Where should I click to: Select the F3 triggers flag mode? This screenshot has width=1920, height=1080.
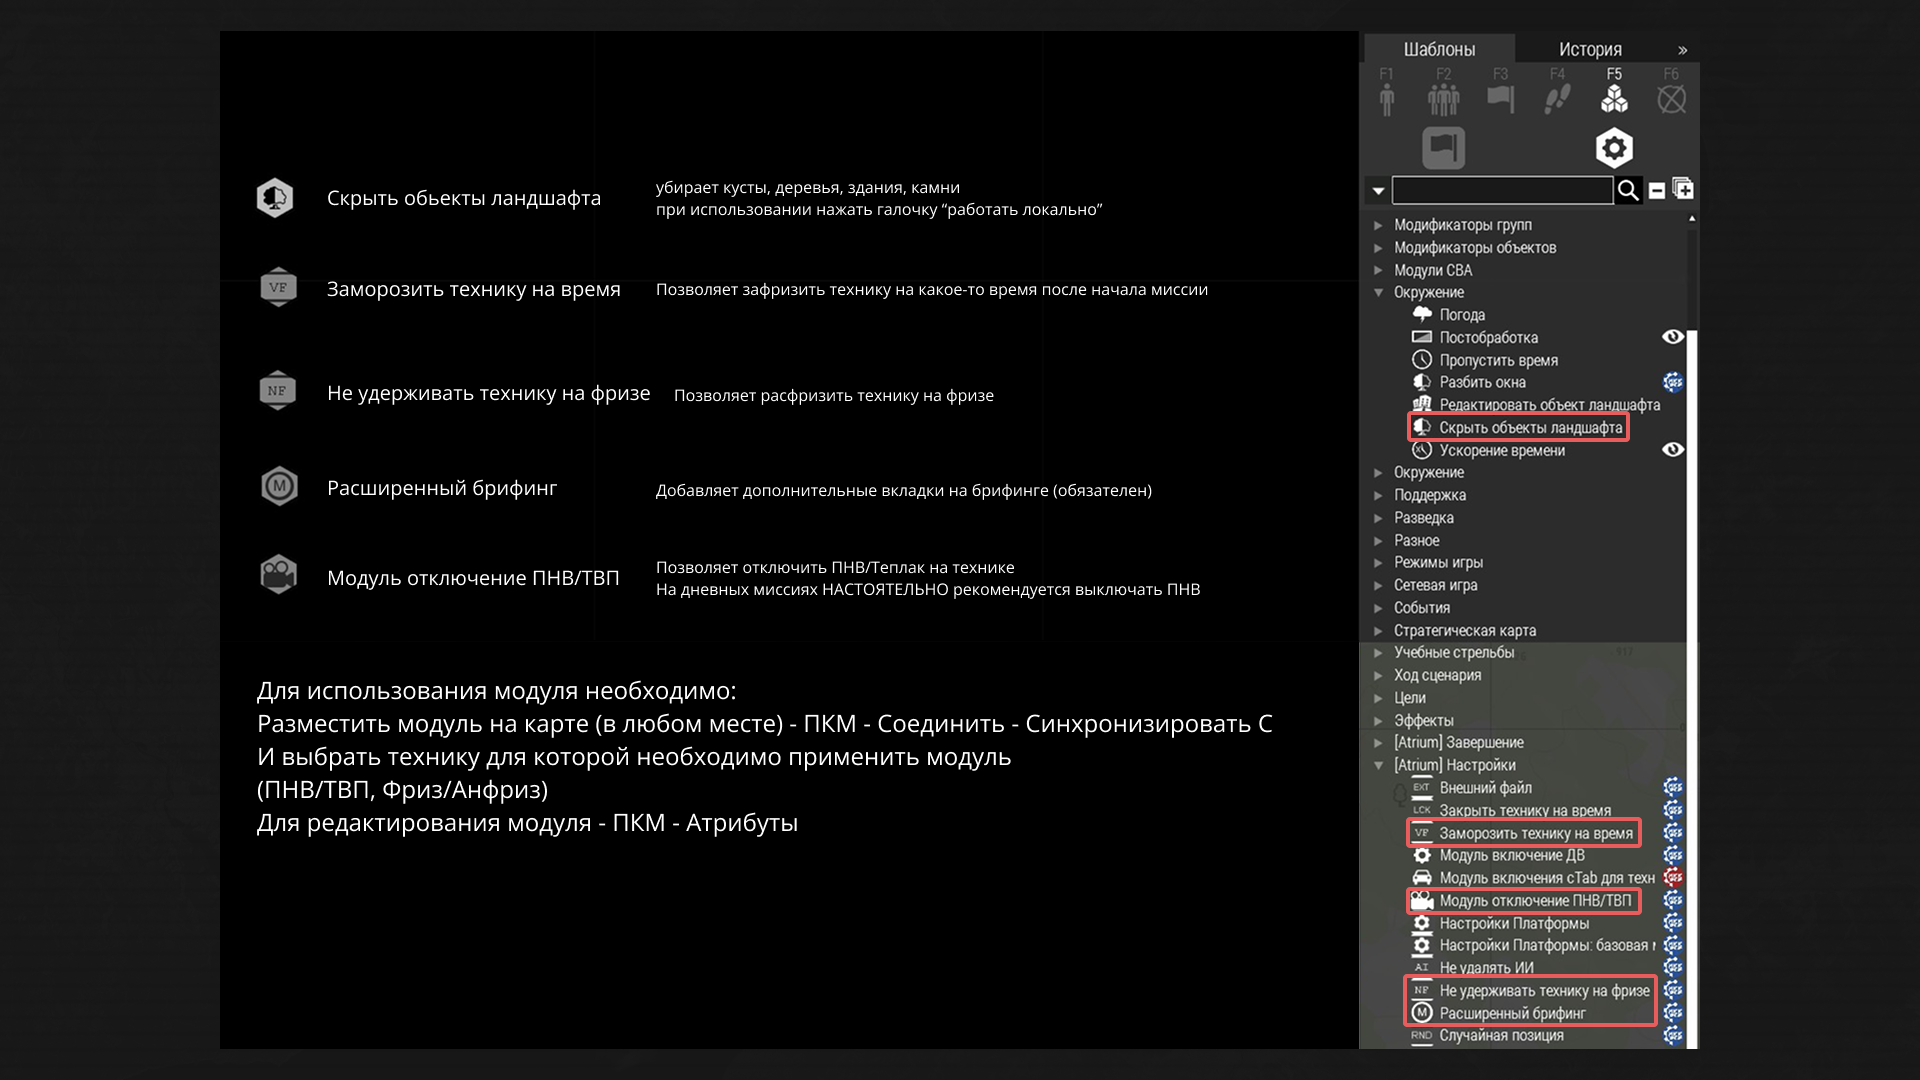[x=1500, y=92]
